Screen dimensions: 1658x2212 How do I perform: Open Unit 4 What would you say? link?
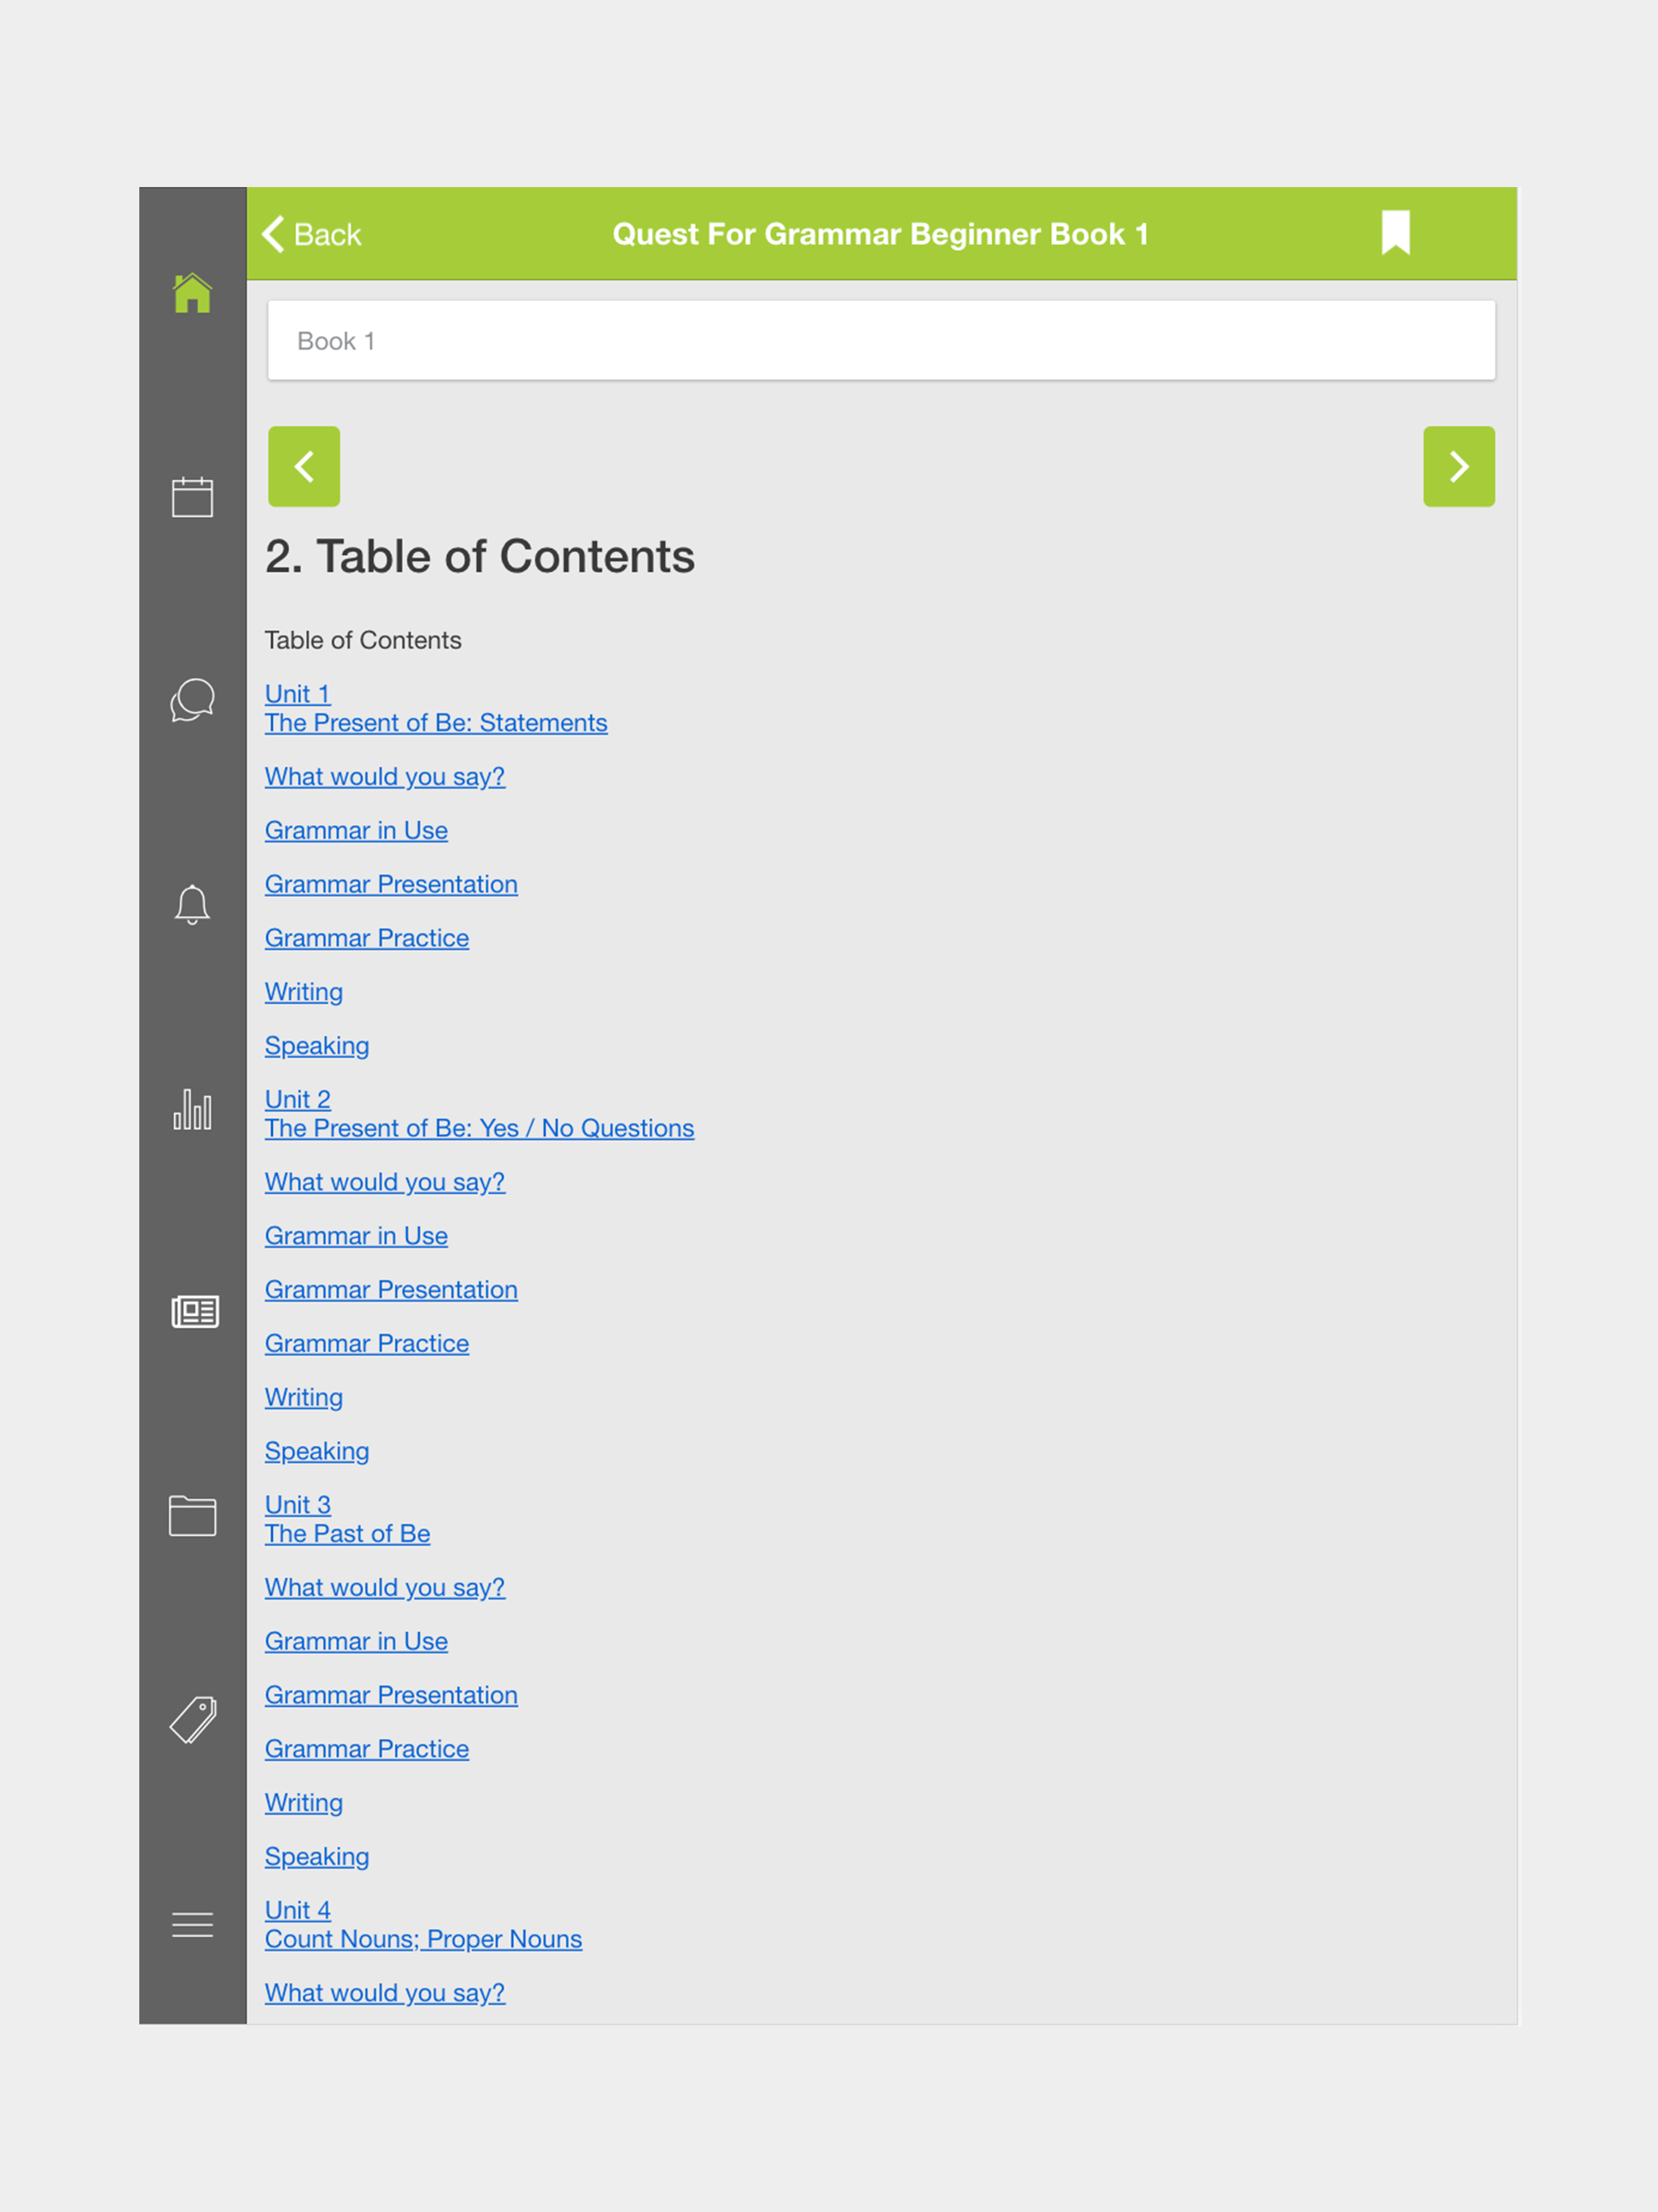pos(385,1993)
